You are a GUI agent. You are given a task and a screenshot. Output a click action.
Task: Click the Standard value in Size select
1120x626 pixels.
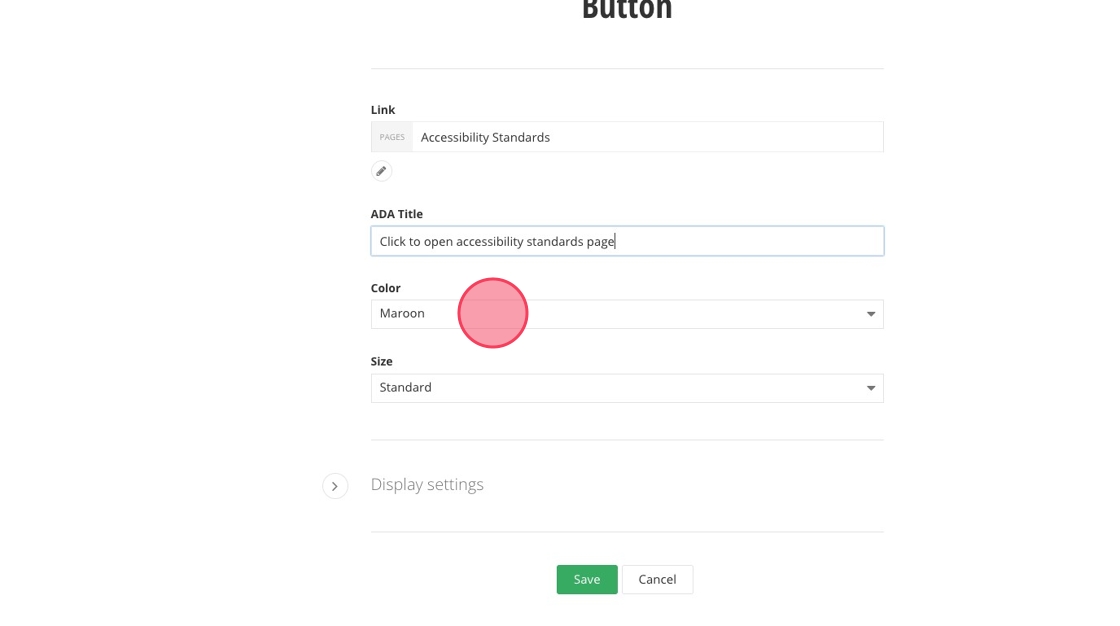pos(405,388)
